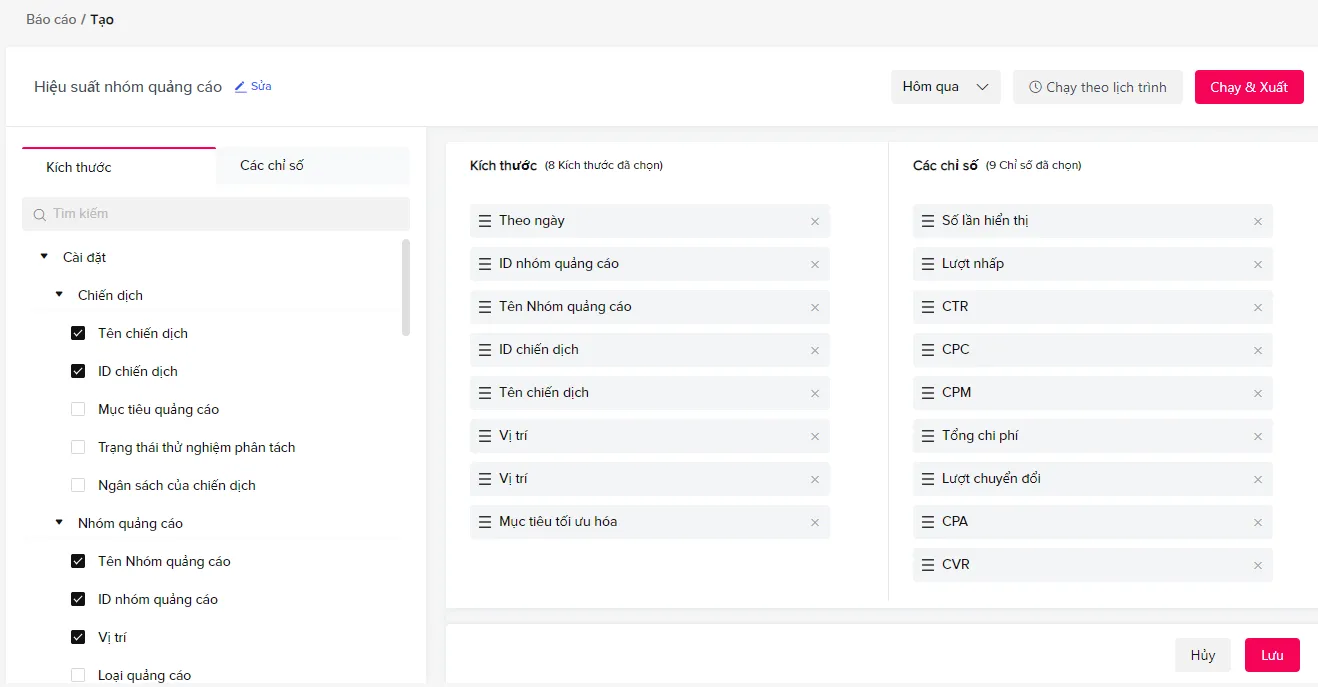Remove the Lượt chuyển đổi metric
Viewport: 1318px width, 687px height.
click(x=1258, y=480)
